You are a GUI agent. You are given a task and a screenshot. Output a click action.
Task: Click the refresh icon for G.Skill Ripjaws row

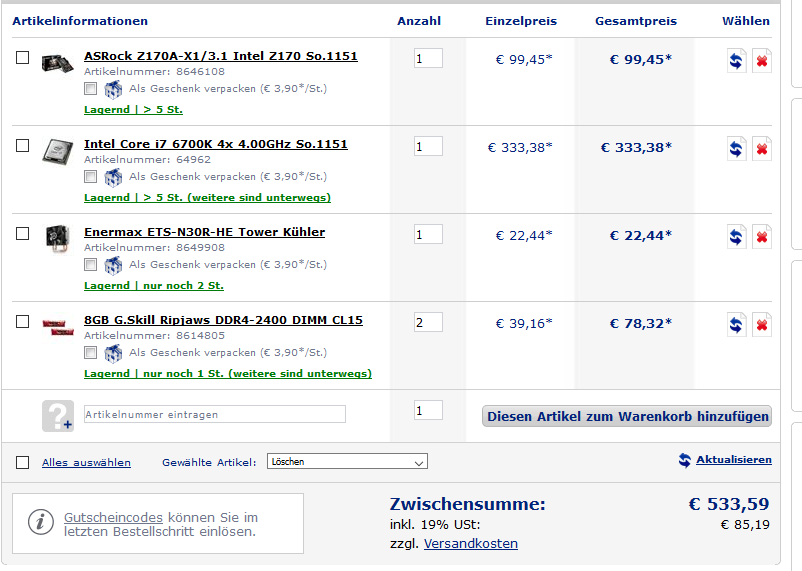point(736,325)
